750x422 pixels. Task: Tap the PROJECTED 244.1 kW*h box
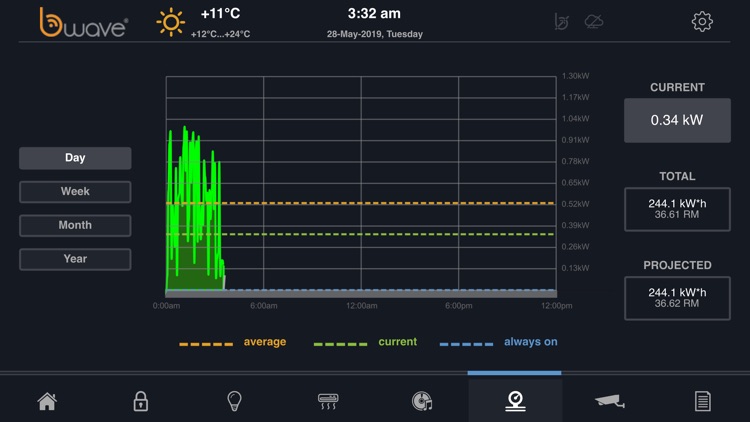pyautogui.click(x=677, y=298)
